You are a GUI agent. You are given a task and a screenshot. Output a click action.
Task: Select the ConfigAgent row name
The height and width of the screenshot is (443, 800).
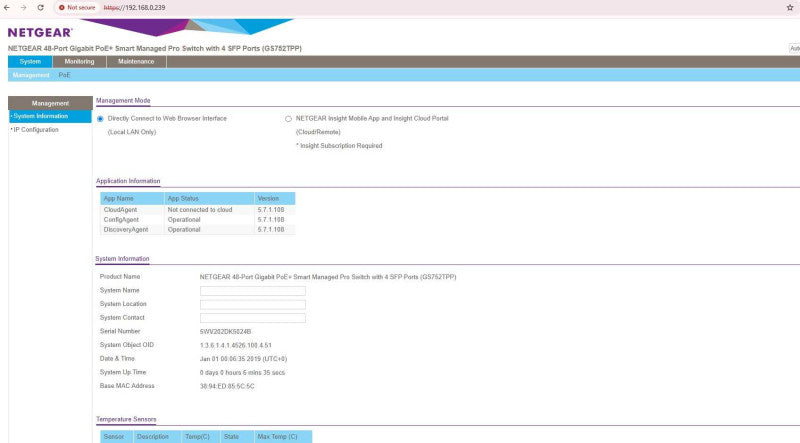121,220
